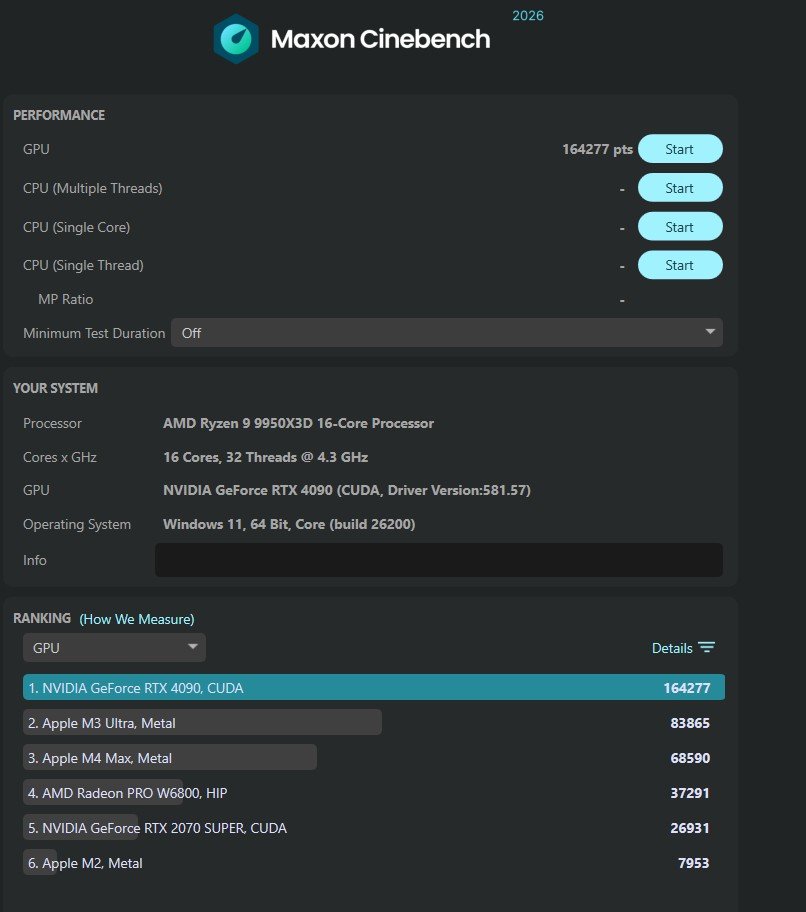
Task: Click the 83865 ranking score
Action: pos(690,723)
